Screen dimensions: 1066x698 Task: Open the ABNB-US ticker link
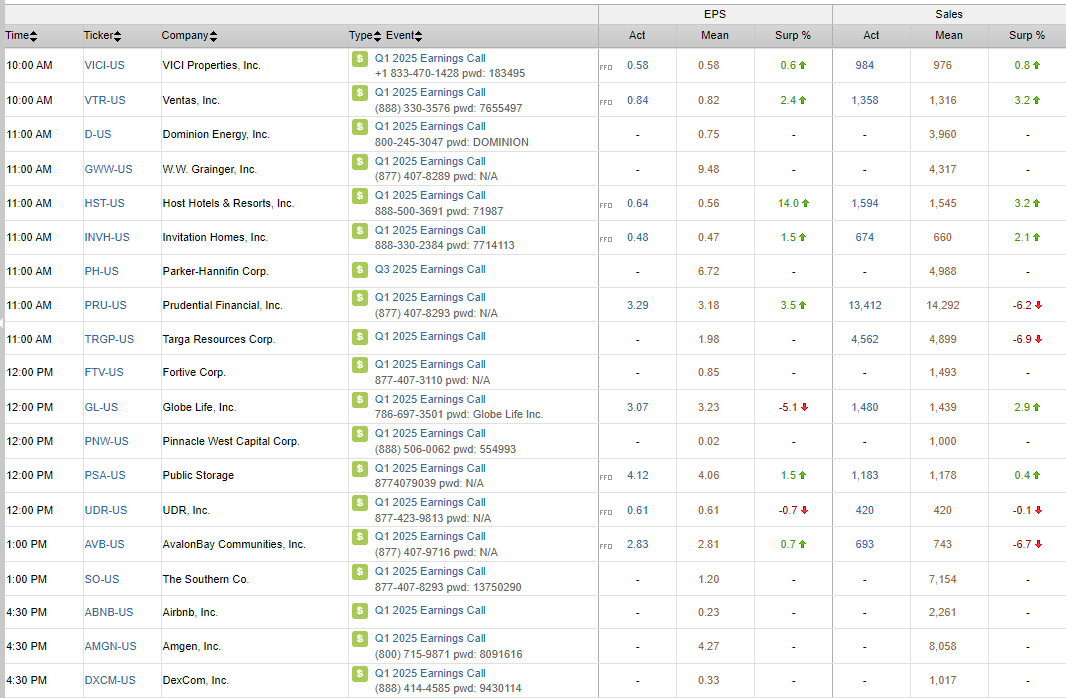[x=109, y=612]
